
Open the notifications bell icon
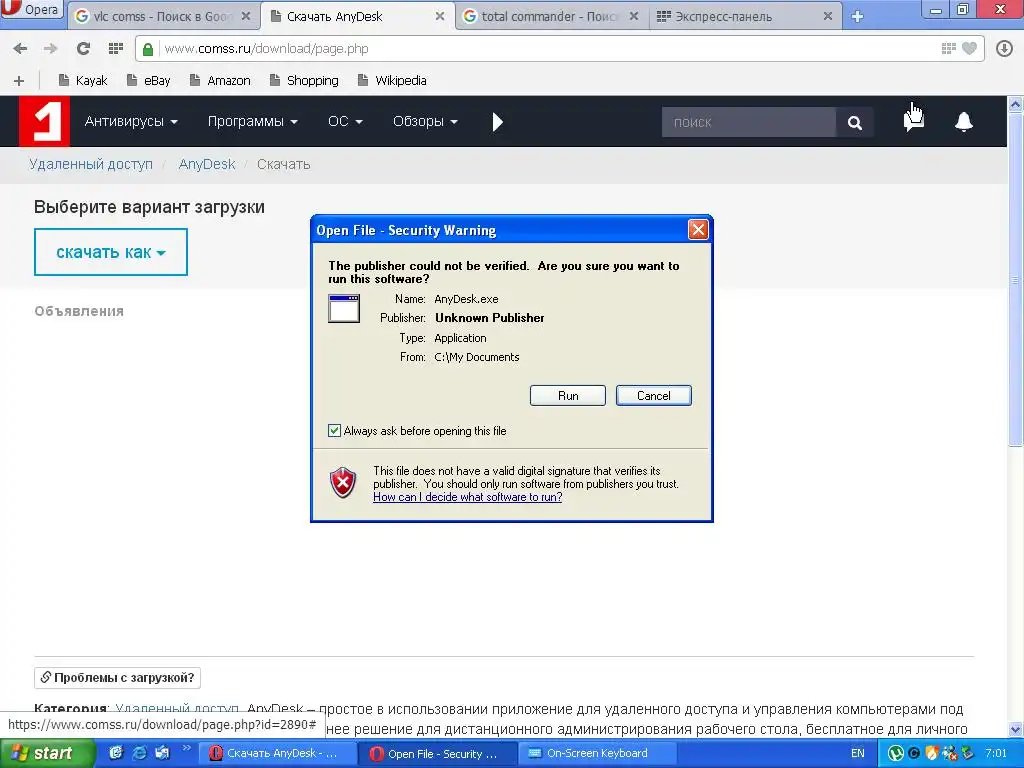[x=964, y=121]
